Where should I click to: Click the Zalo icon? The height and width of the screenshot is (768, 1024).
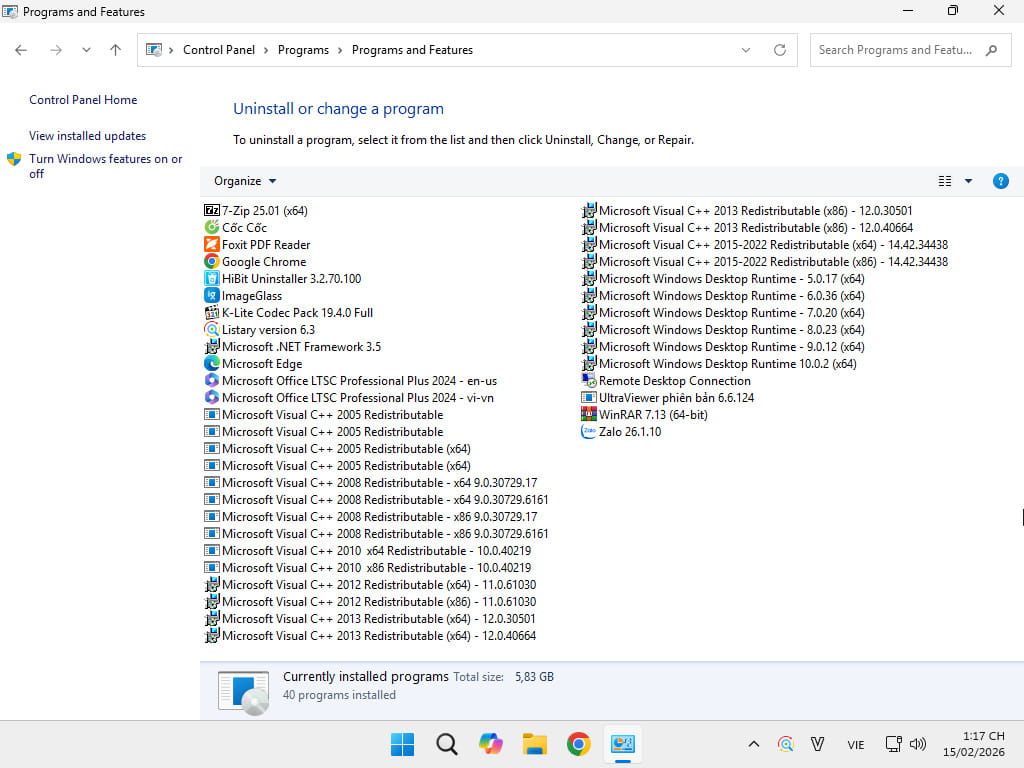click(x=588, y=431)
